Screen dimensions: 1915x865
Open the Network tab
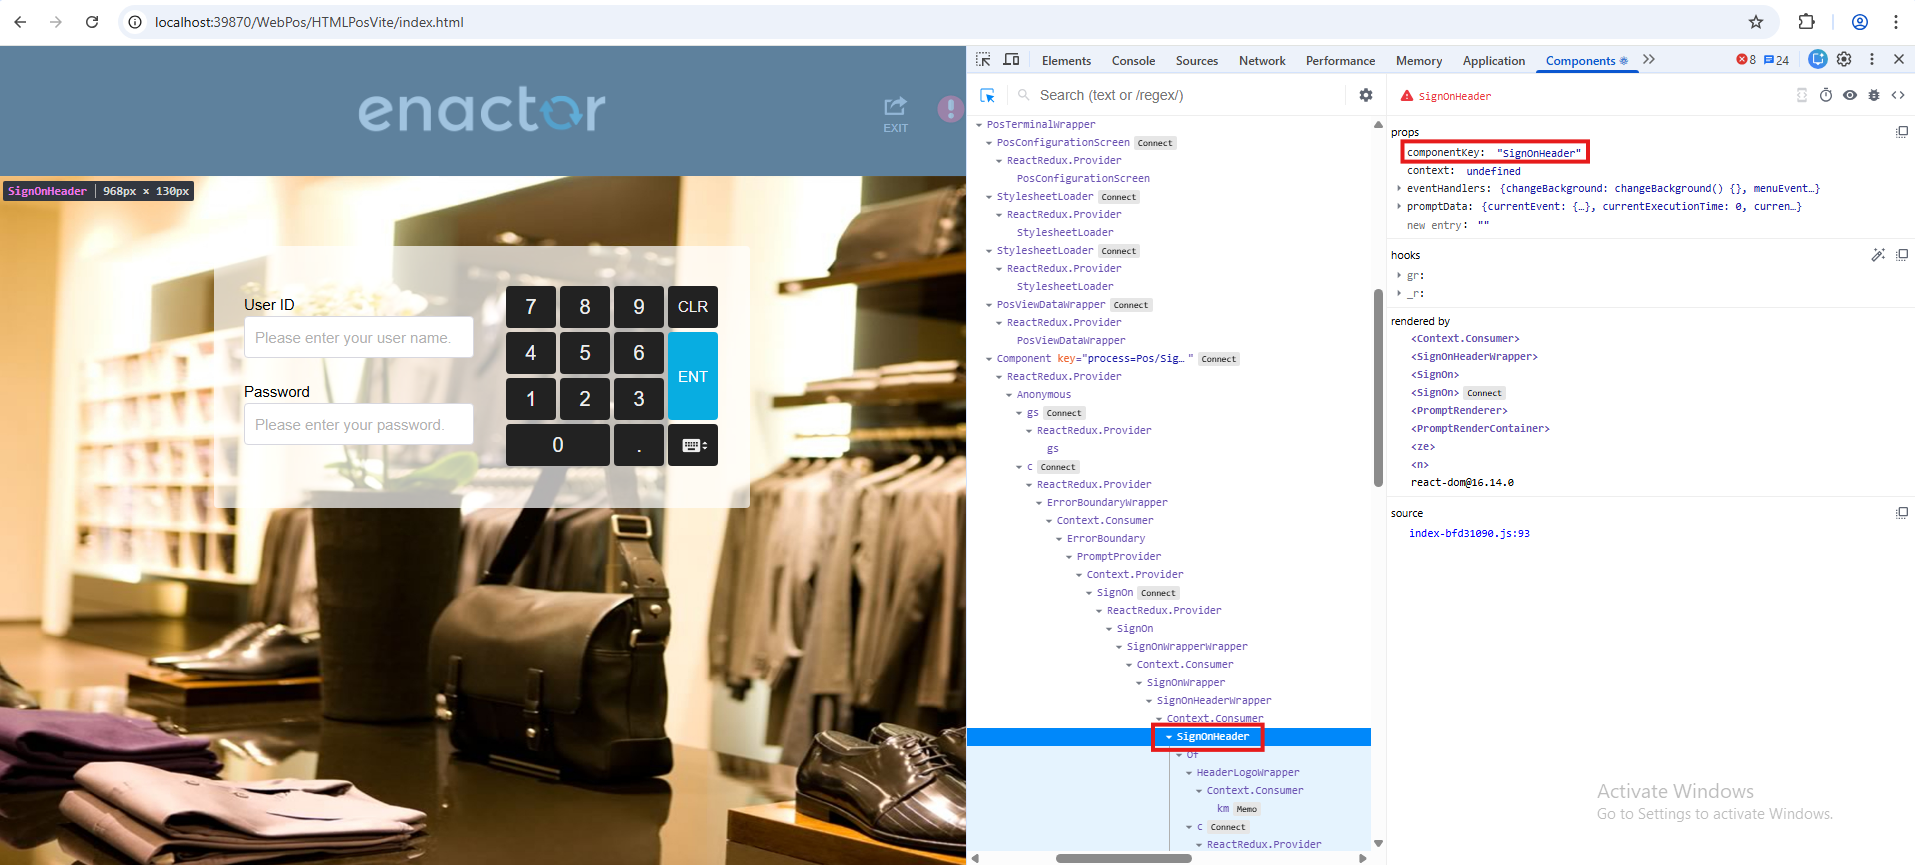point(1262,61)
